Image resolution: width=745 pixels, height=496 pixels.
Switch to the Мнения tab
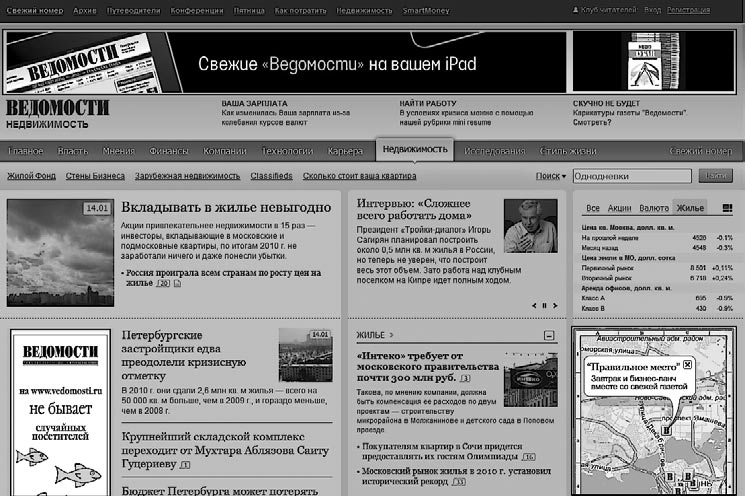point(119,151)
